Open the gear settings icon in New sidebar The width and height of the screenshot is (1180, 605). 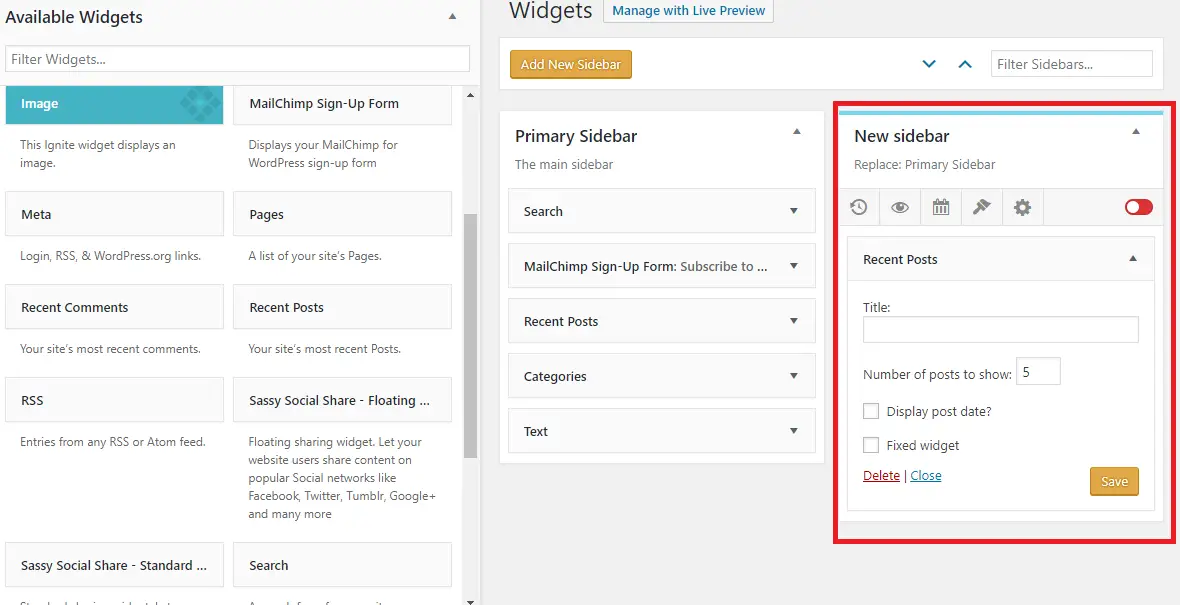click(x=1022, y=208)
